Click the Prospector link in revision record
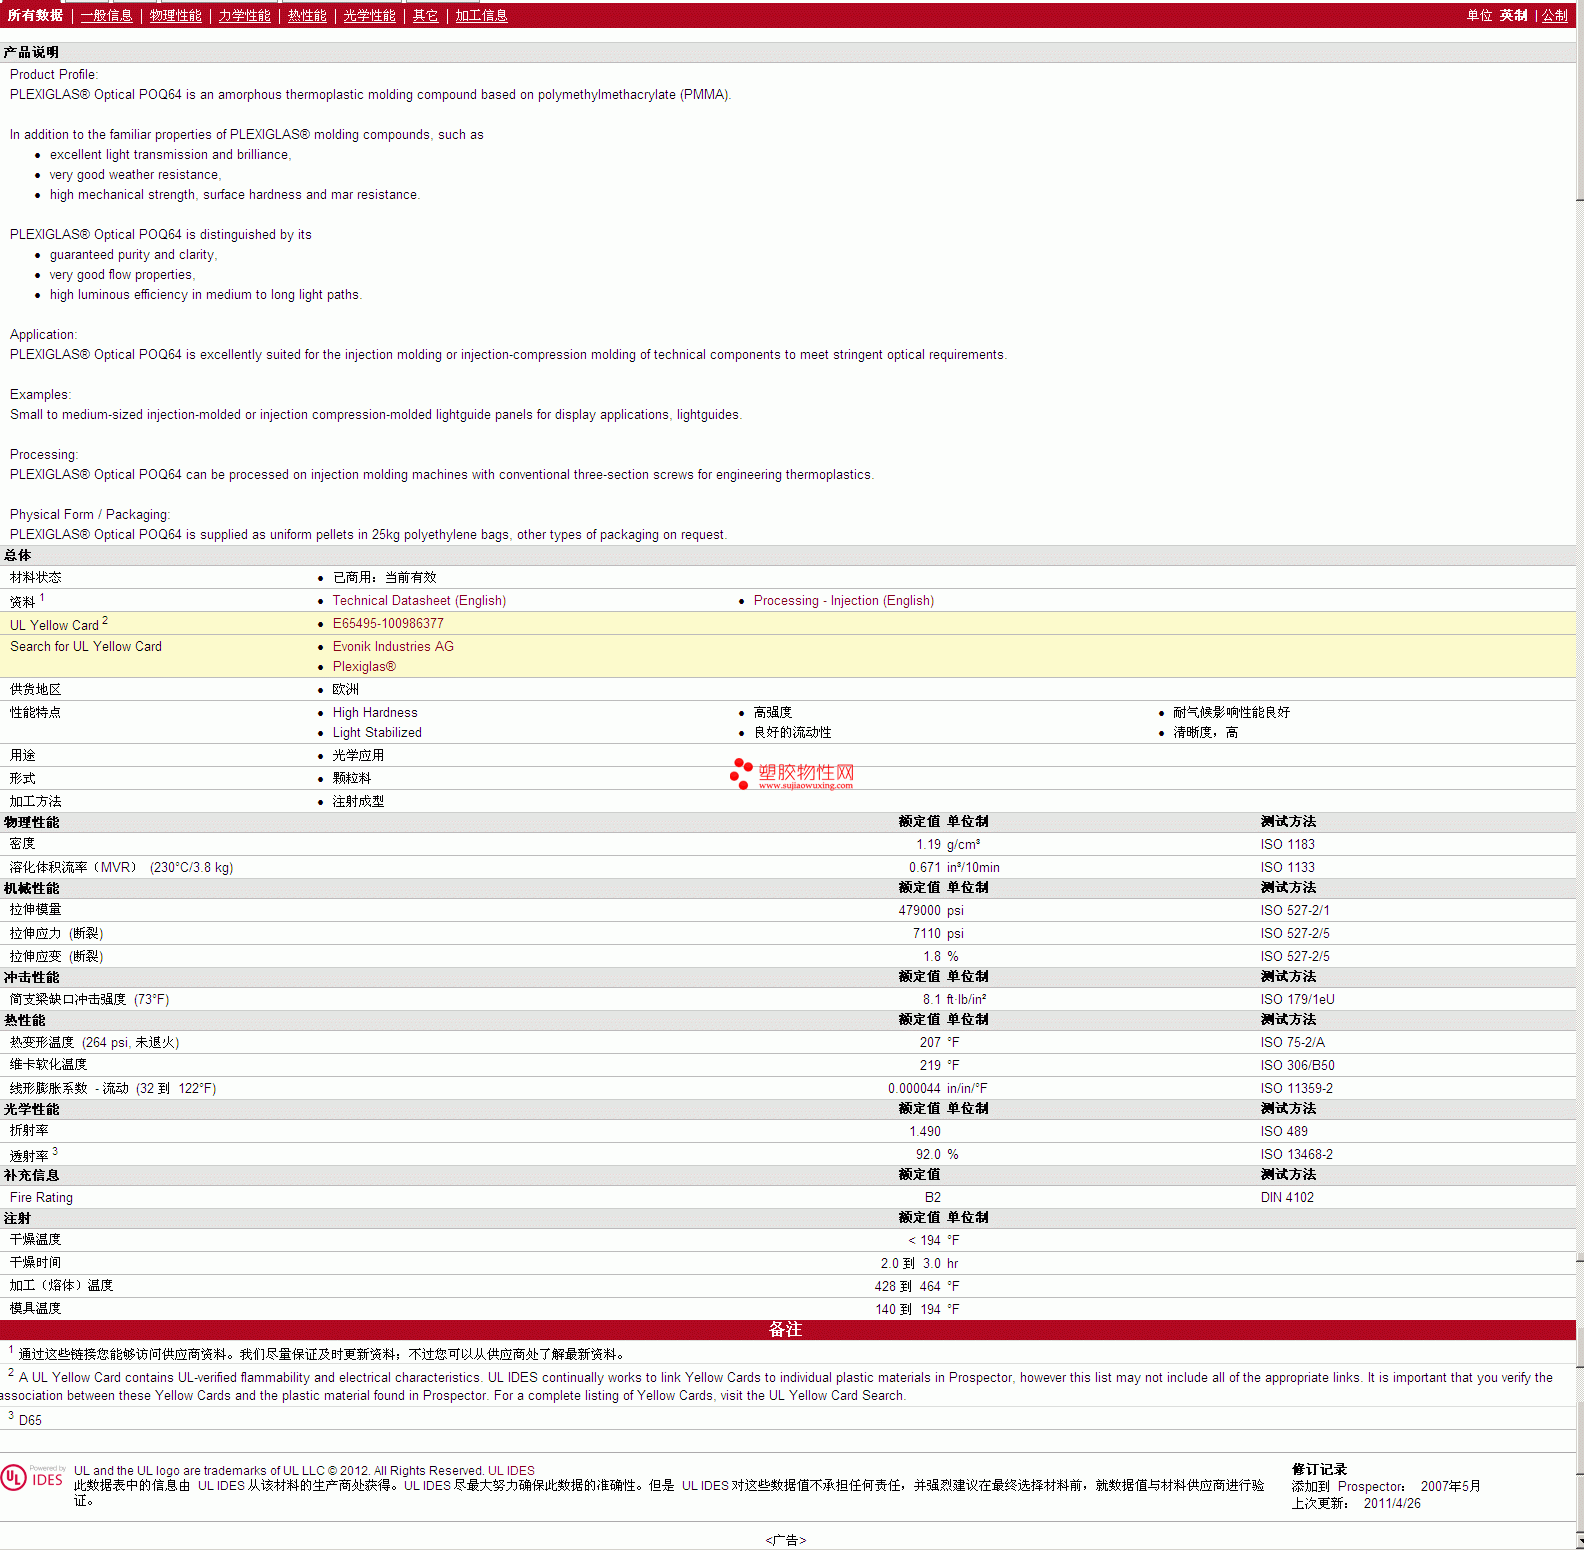The image size is (1584, 1550). [x=1370, y=1487]
